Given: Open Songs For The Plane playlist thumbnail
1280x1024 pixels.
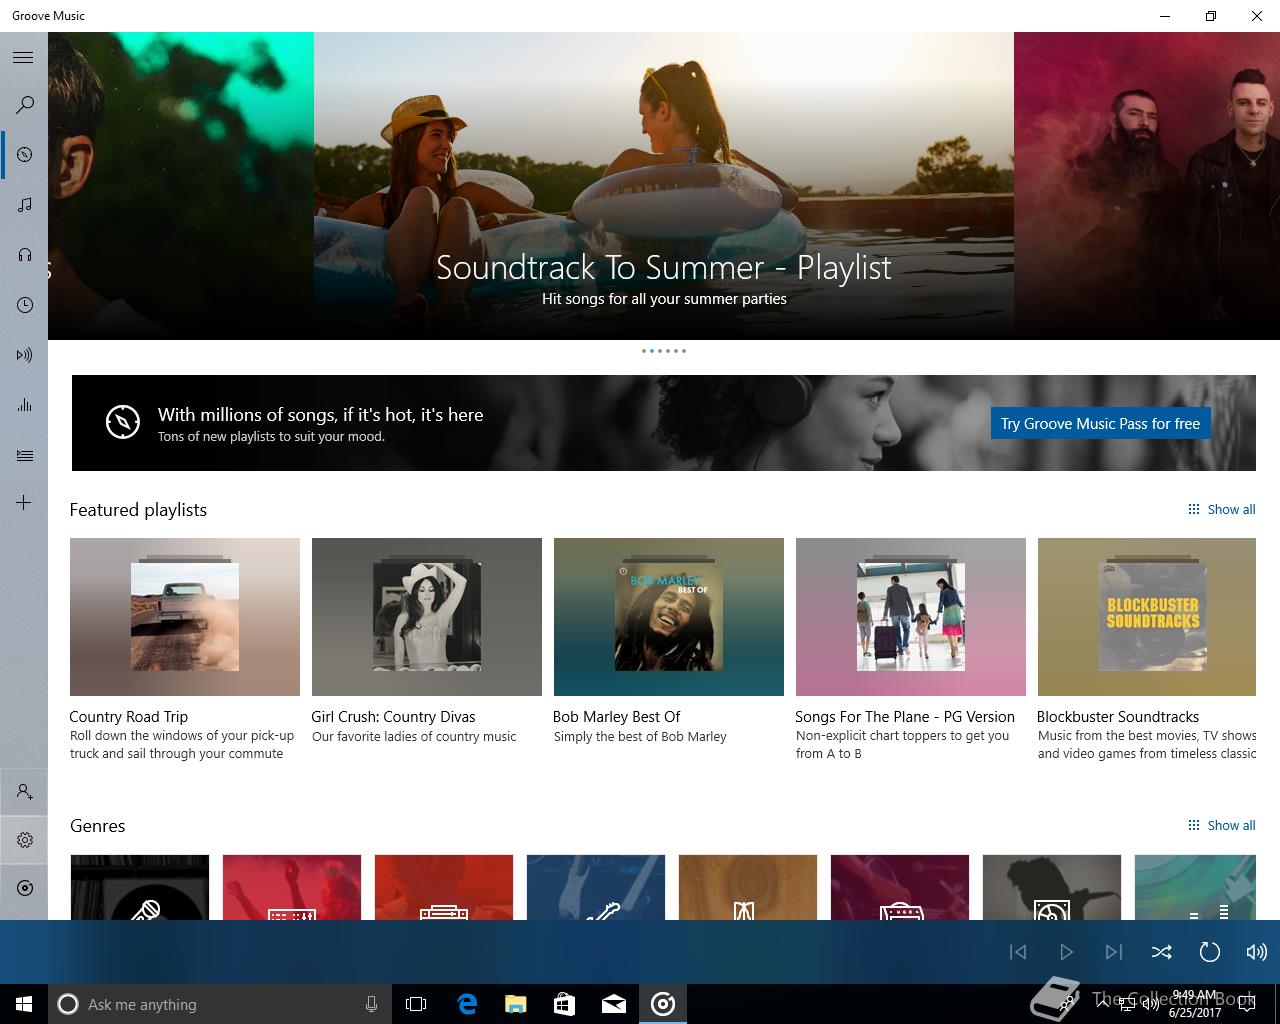Looking at the screenshot, I should click(x=911, y=617).
